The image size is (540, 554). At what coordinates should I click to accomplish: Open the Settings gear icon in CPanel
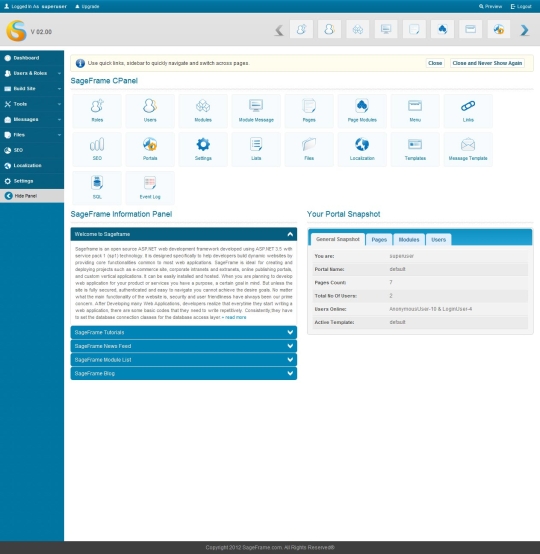coord(203,149)
